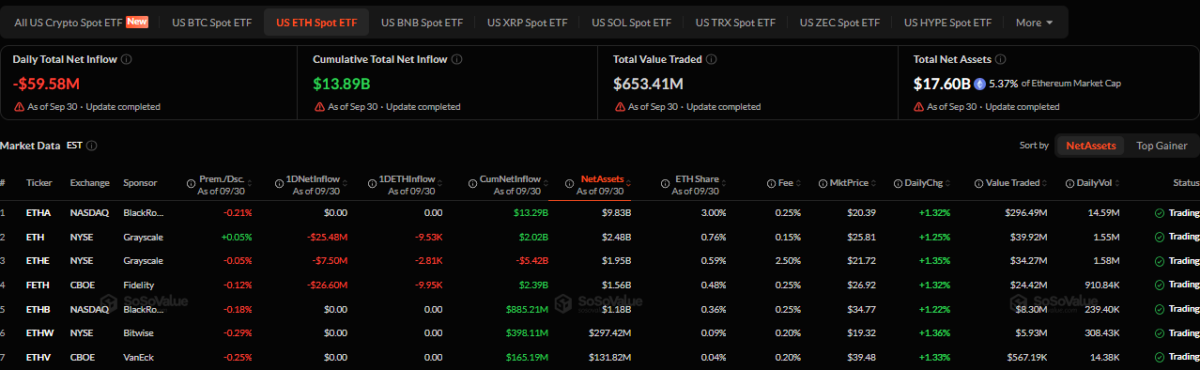The width and height of the screenshot is (1200, 370).
Task: Click the VanEck sponsor cell
Action: [139, 357]
